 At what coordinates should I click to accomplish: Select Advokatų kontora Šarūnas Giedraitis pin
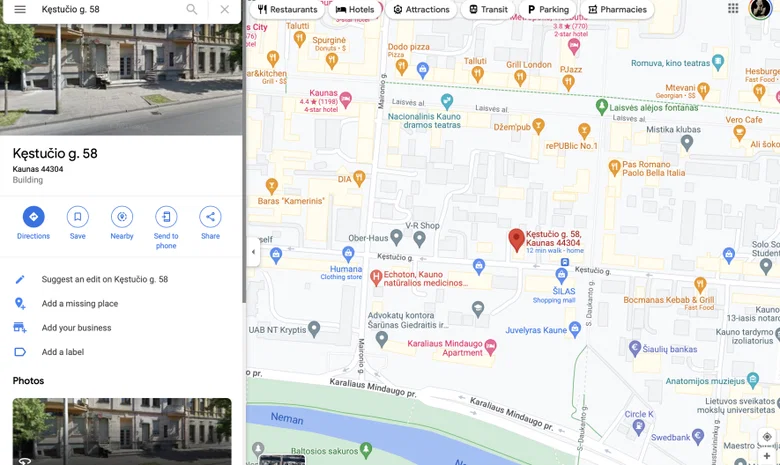click(382, 339)
